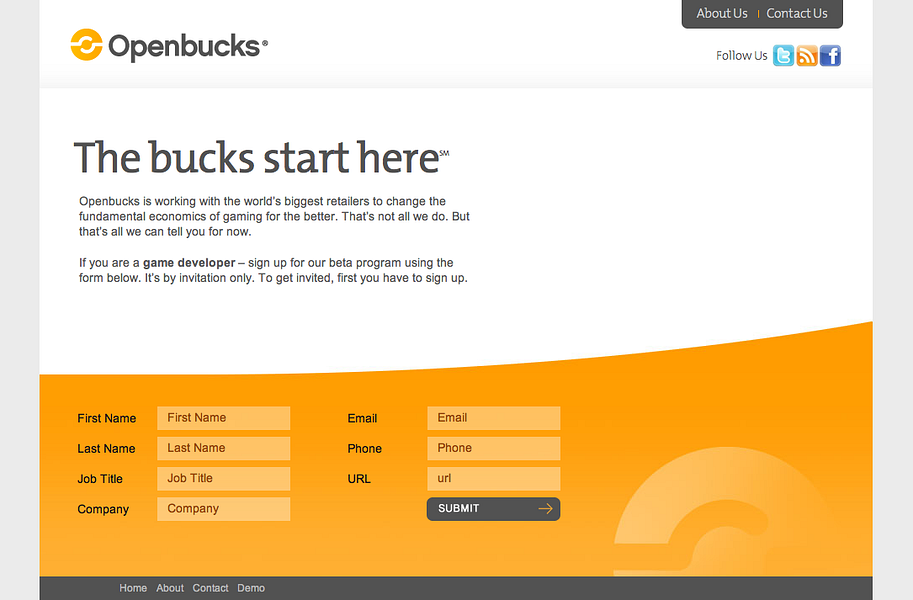Click the Openbucks logo
Image resolution: width=913 pixels, height=600 pixels.
[169, 45]
